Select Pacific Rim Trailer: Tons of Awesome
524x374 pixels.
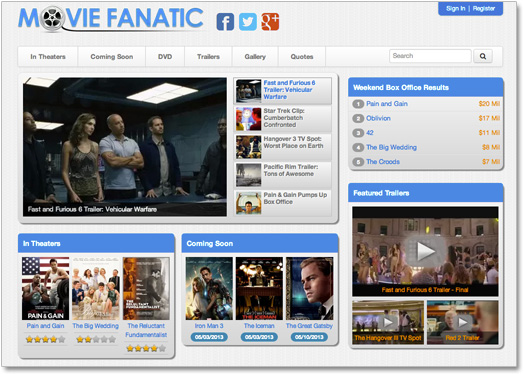click(x=283, y=175)
